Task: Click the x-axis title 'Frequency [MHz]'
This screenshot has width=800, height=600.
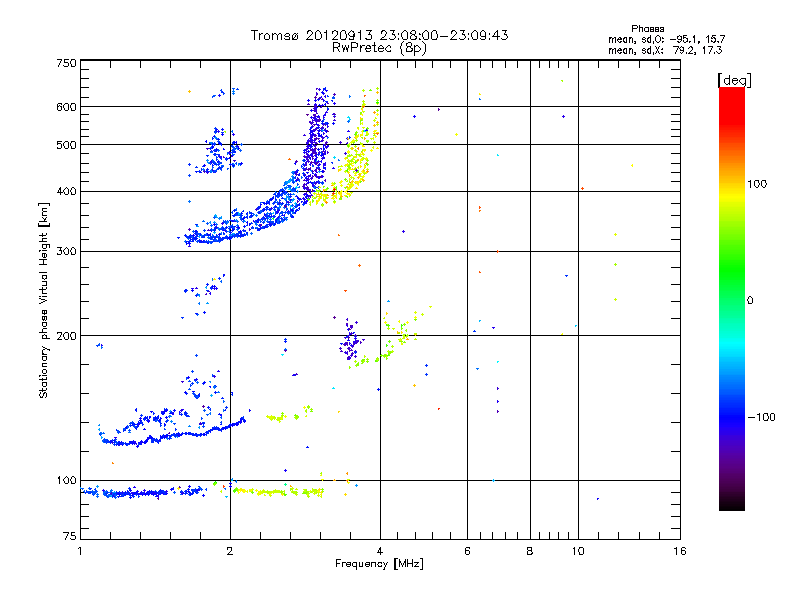Action: point(379,564)
